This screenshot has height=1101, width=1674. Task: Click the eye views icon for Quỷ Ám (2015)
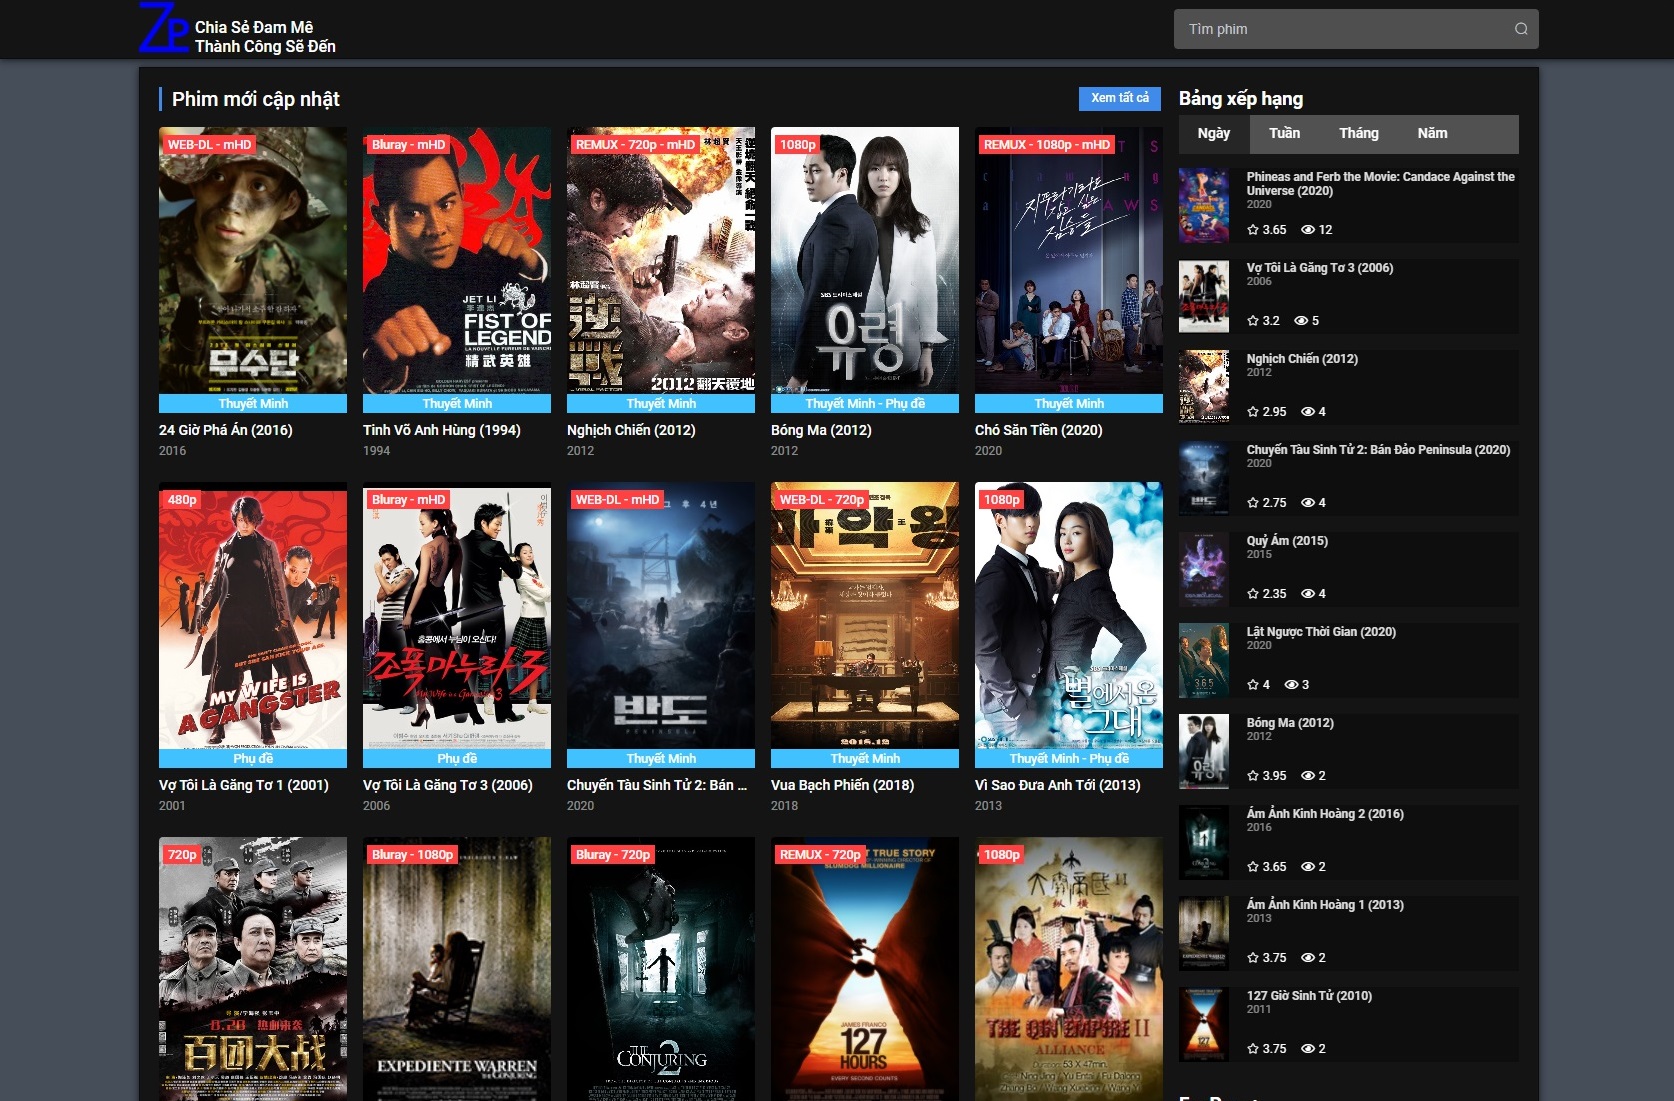click(x=1307, y=594)
